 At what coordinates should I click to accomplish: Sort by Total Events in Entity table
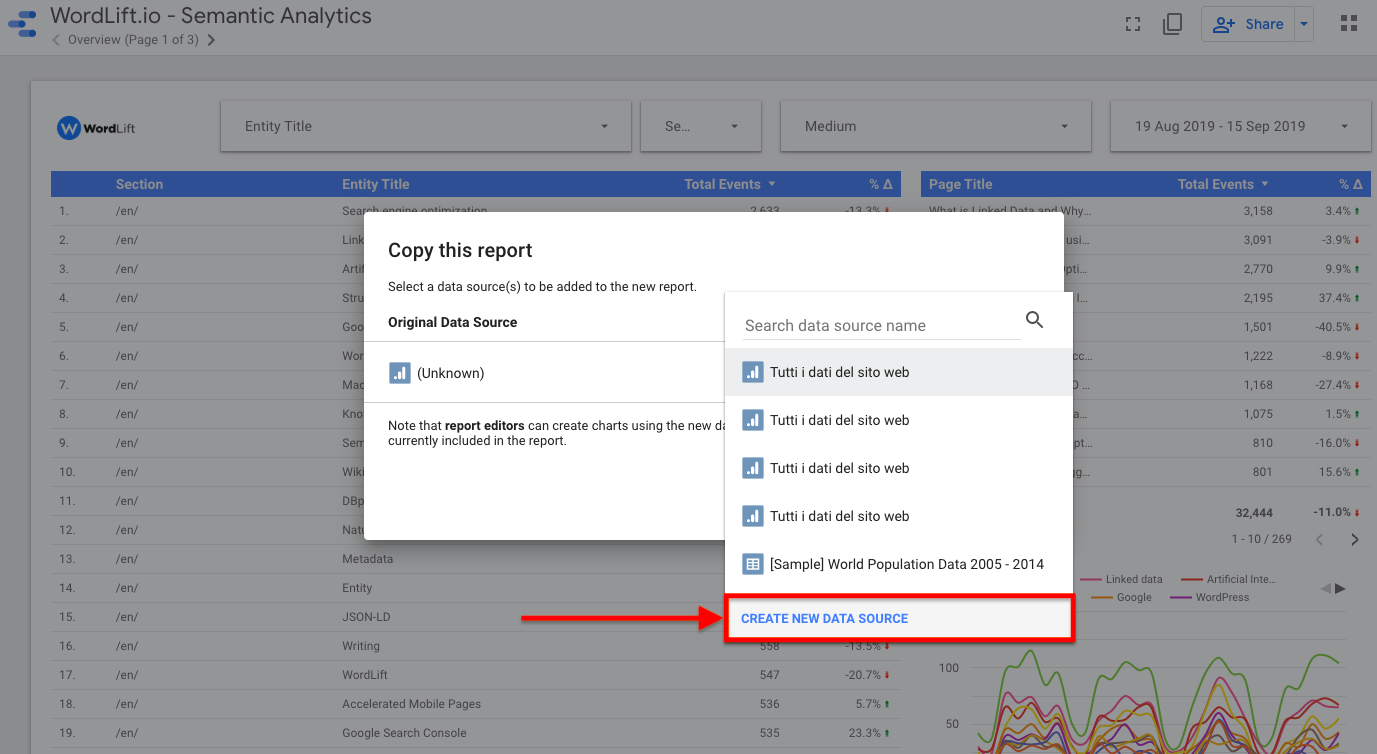(729, 184)
